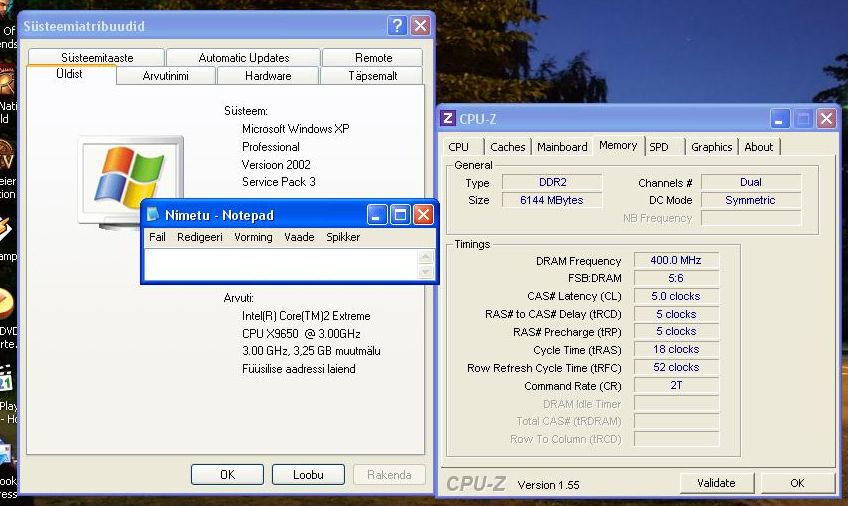Close the Nimetu Notepad window
848x506 pixels.
423,215
